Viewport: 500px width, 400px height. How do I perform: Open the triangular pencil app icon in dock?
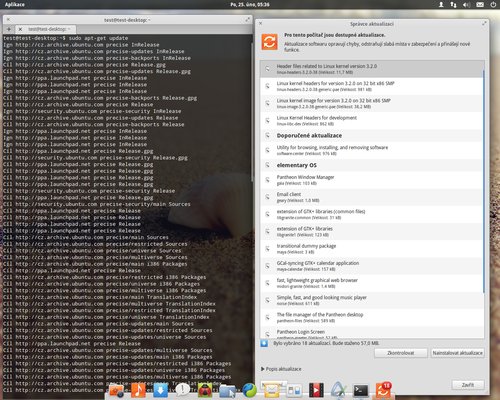coord(338,390)
